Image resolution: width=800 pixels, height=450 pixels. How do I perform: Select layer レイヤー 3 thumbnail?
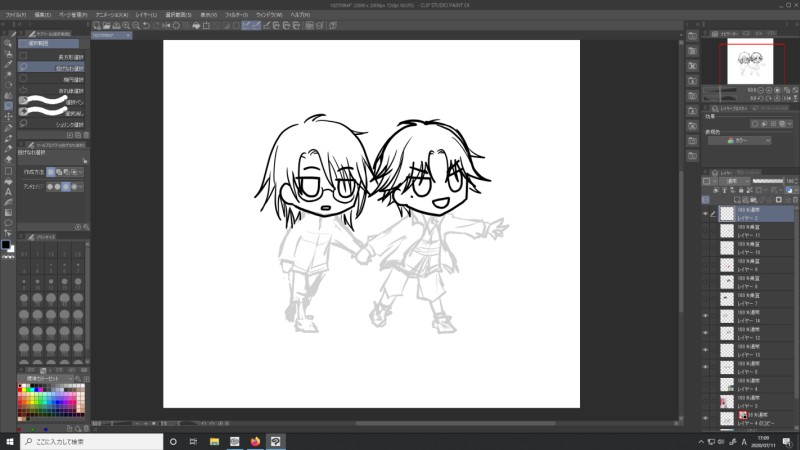[727, 402]
